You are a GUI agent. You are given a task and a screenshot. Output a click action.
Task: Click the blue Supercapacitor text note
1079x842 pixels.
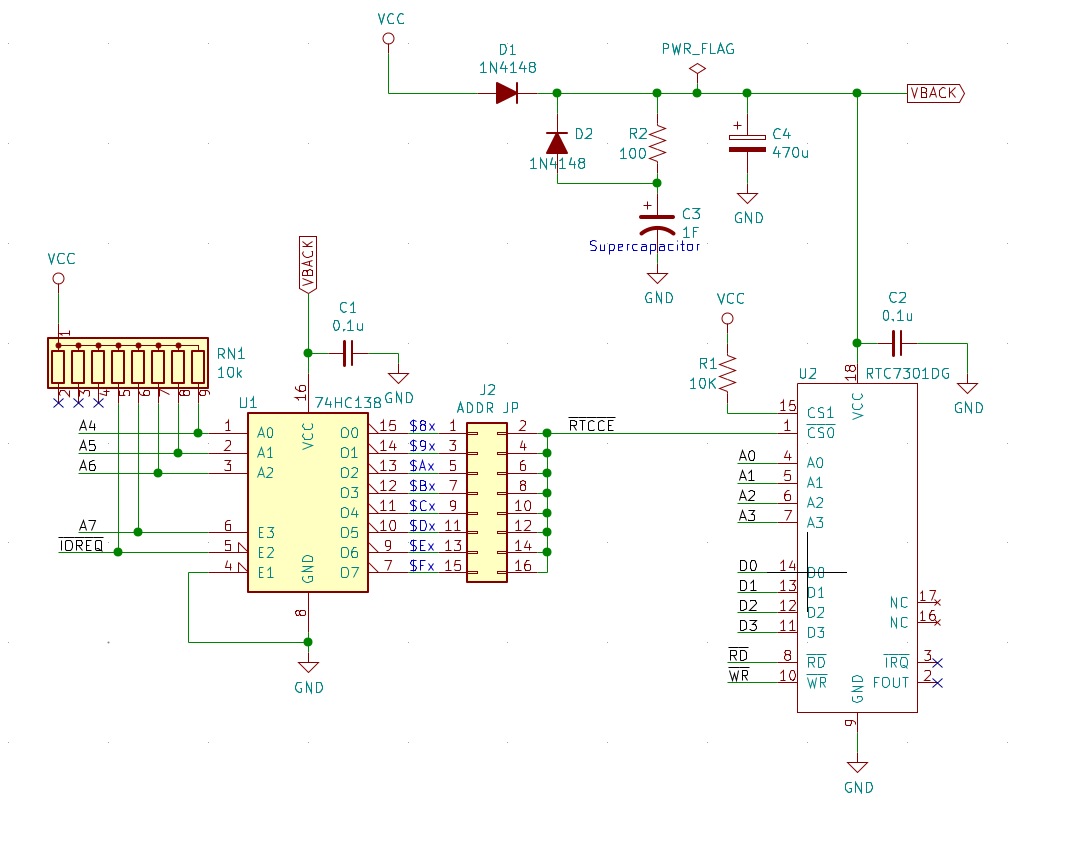coord(644,246)
